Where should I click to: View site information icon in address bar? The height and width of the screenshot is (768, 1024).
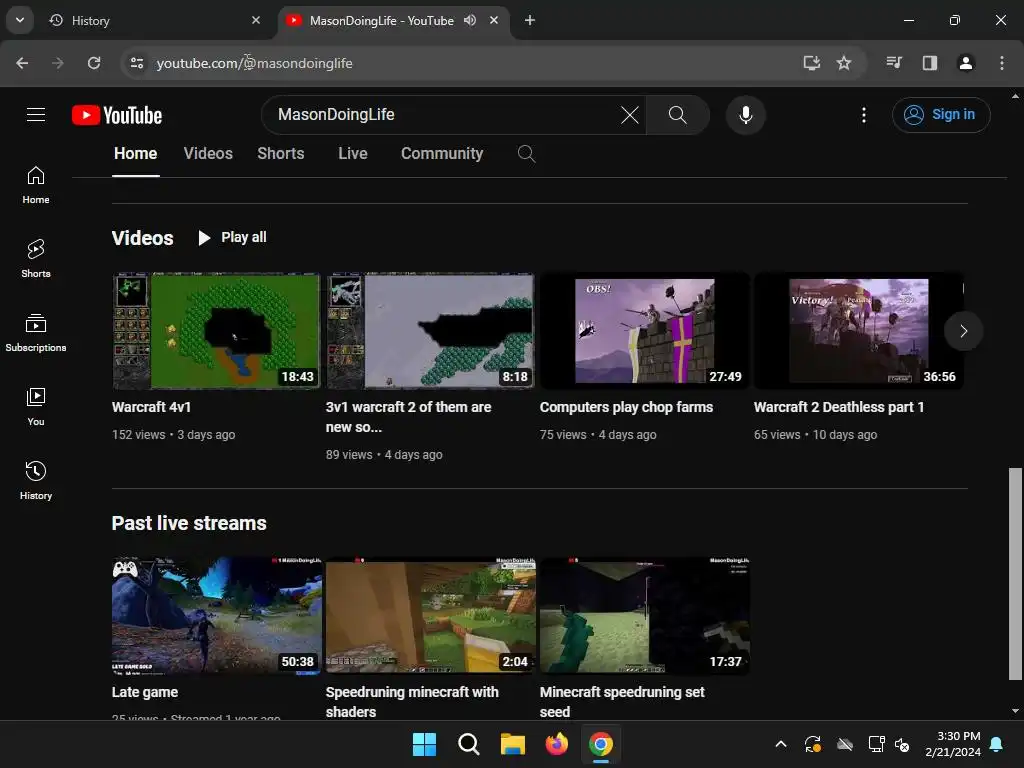pyautogui.click(x=136, y=63)
